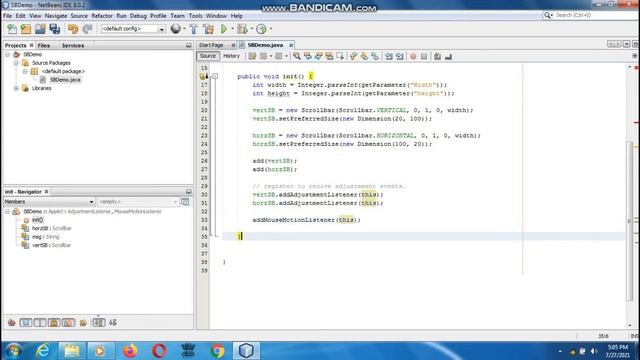This screenshot has width=640, height=360.
Task: Open the File menu
Action: coord(7,16)
